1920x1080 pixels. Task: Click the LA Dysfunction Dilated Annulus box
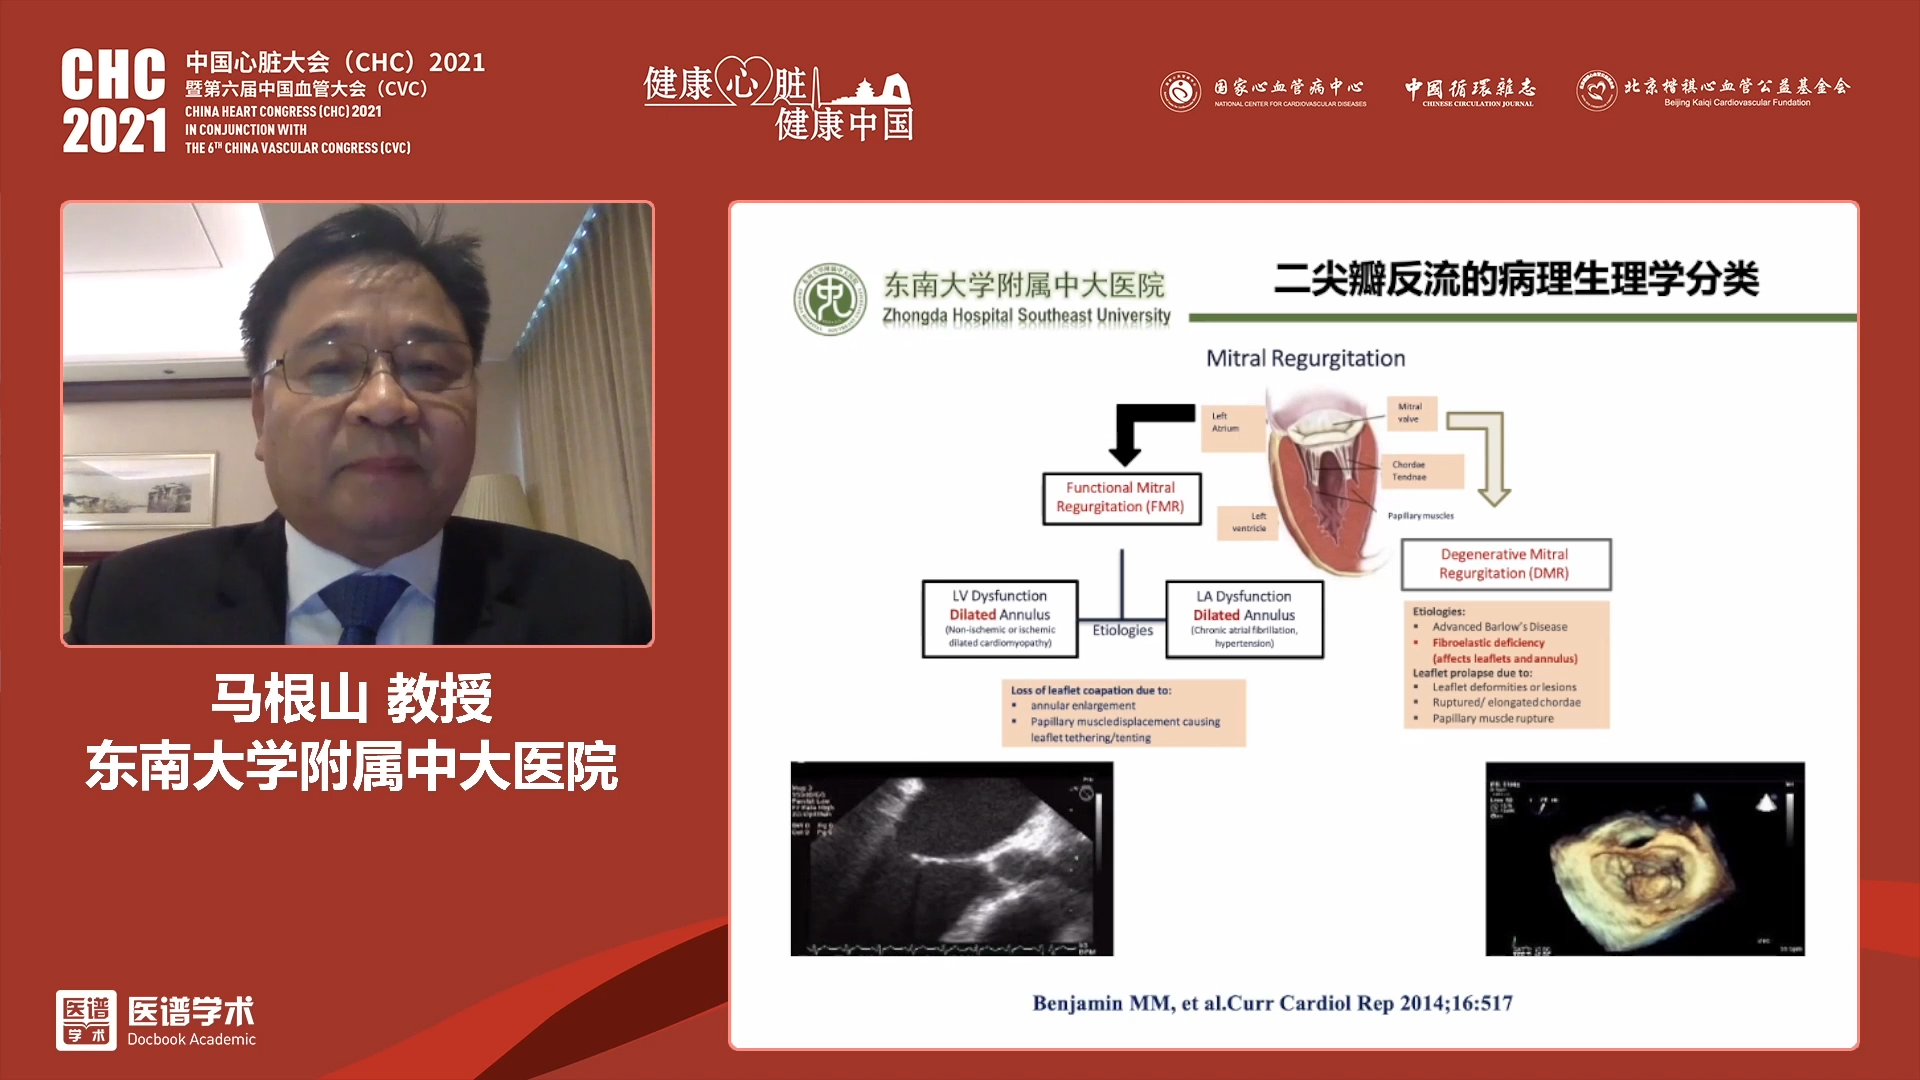pyautogui.click(x=1244, y=619)
